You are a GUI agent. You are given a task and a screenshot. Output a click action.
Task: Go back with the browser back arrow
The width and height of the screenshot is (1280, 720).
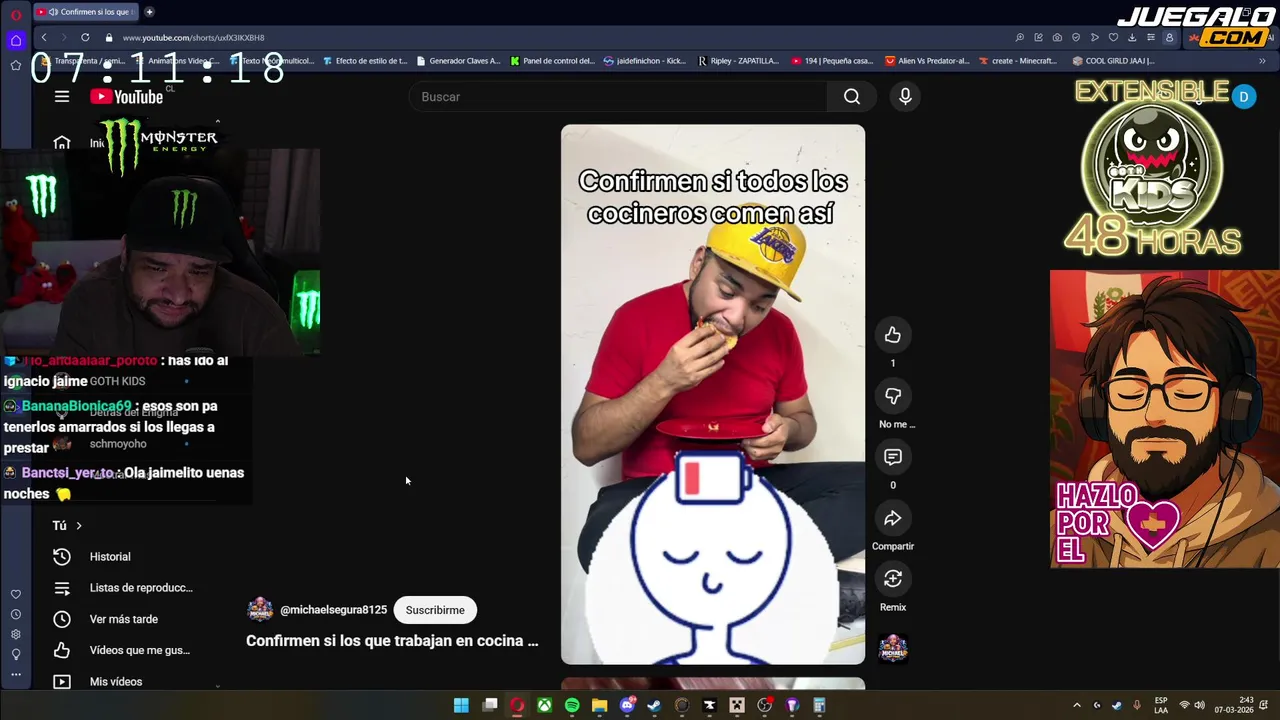(x=43, y=37)
